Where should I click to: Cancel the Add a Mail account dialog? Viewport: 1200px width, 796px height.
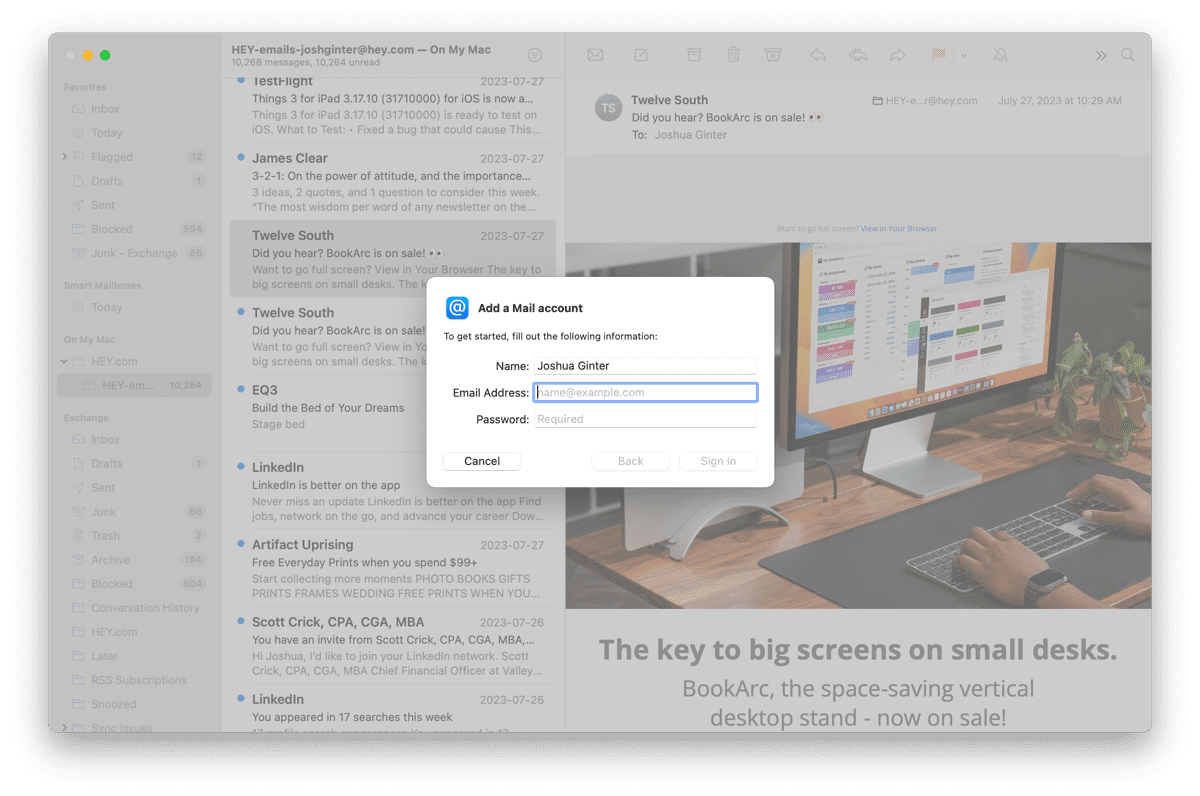point(482,461)
